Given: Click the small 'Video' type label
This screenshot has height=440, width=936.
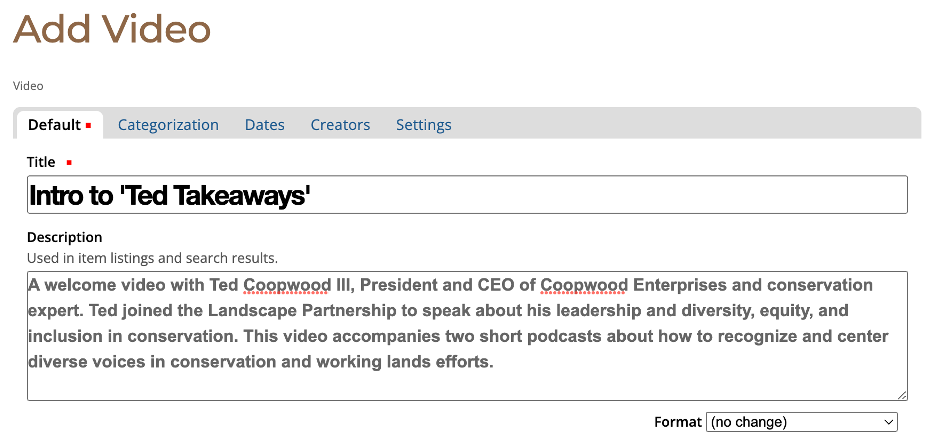Looking at the screenshot, I should pos(28,86).
